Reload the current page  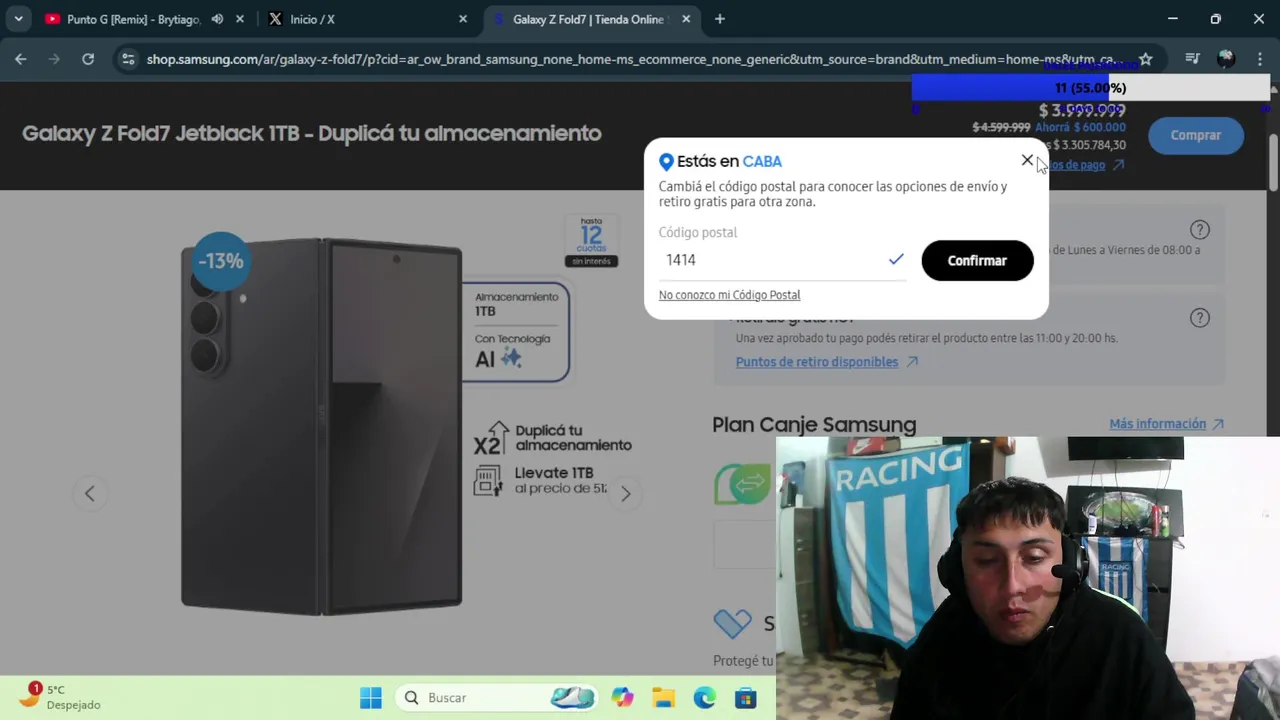(x=88, y=59)
